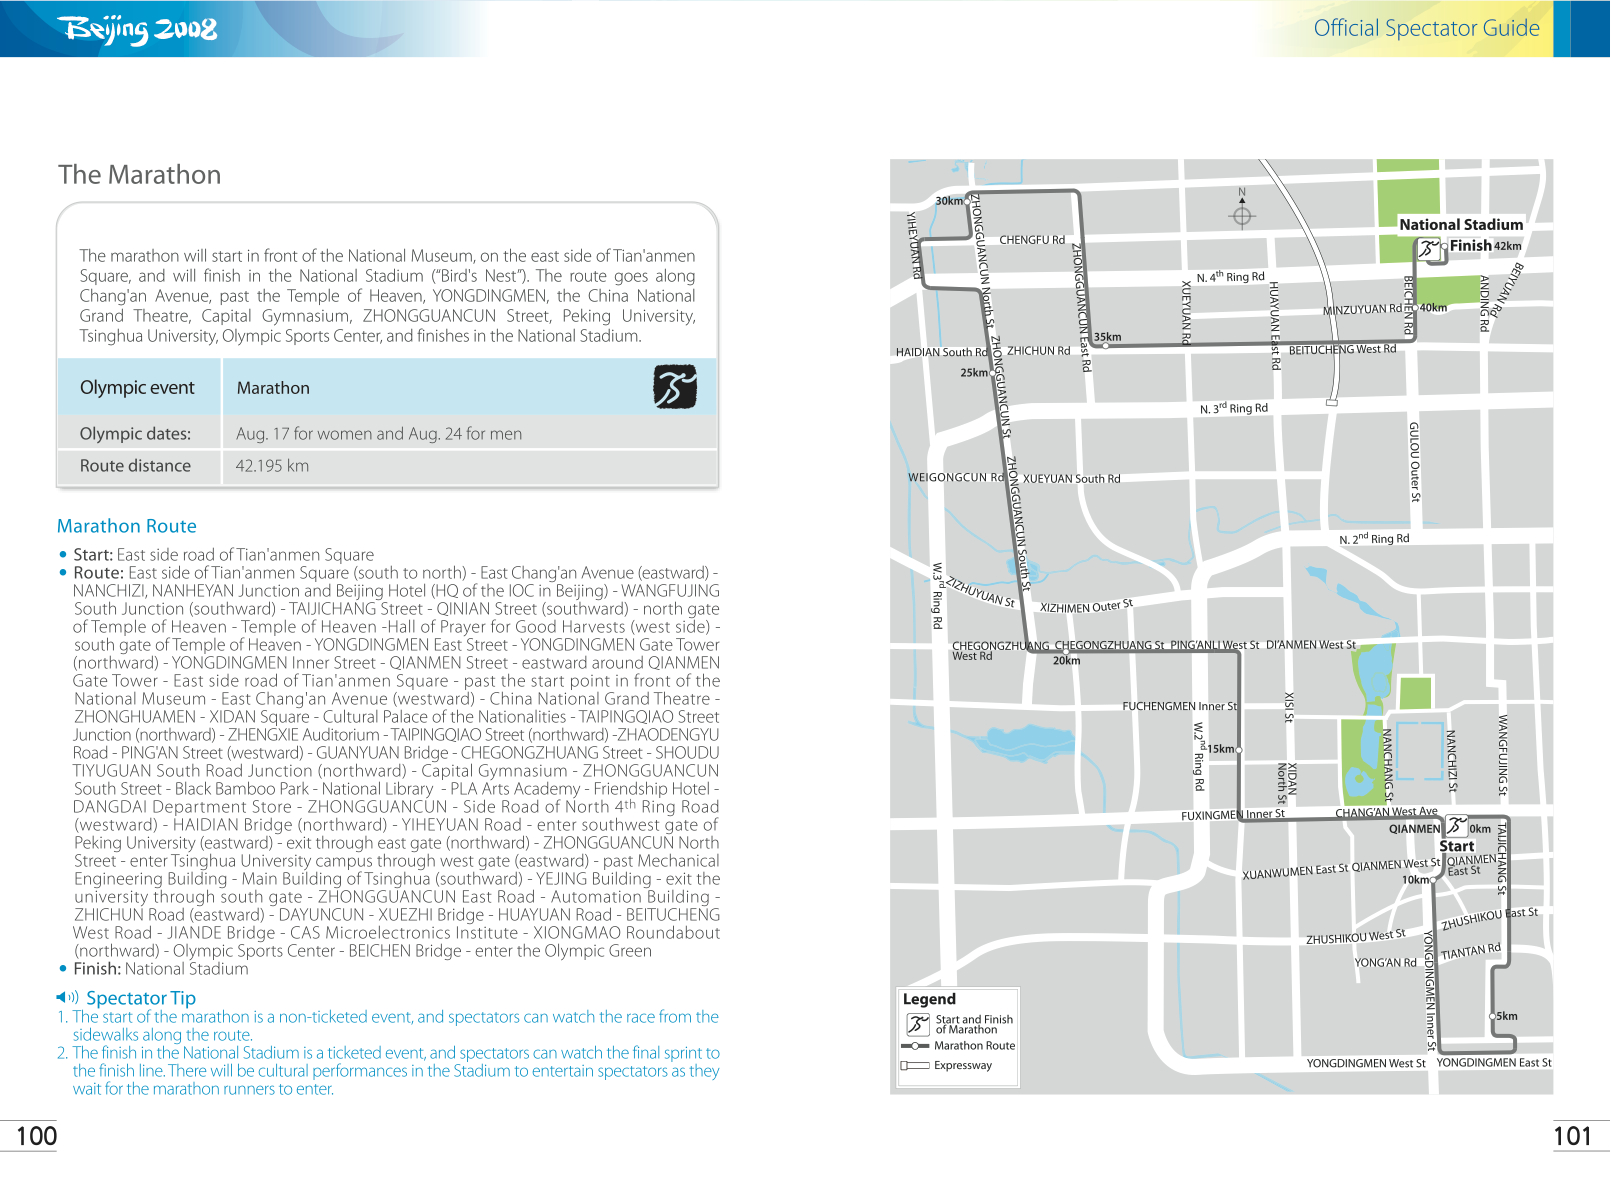1611x1191 pixels.
Task: Click the 'WEIGONGCUN Rd' map label
Action: [x=956, y=478]
